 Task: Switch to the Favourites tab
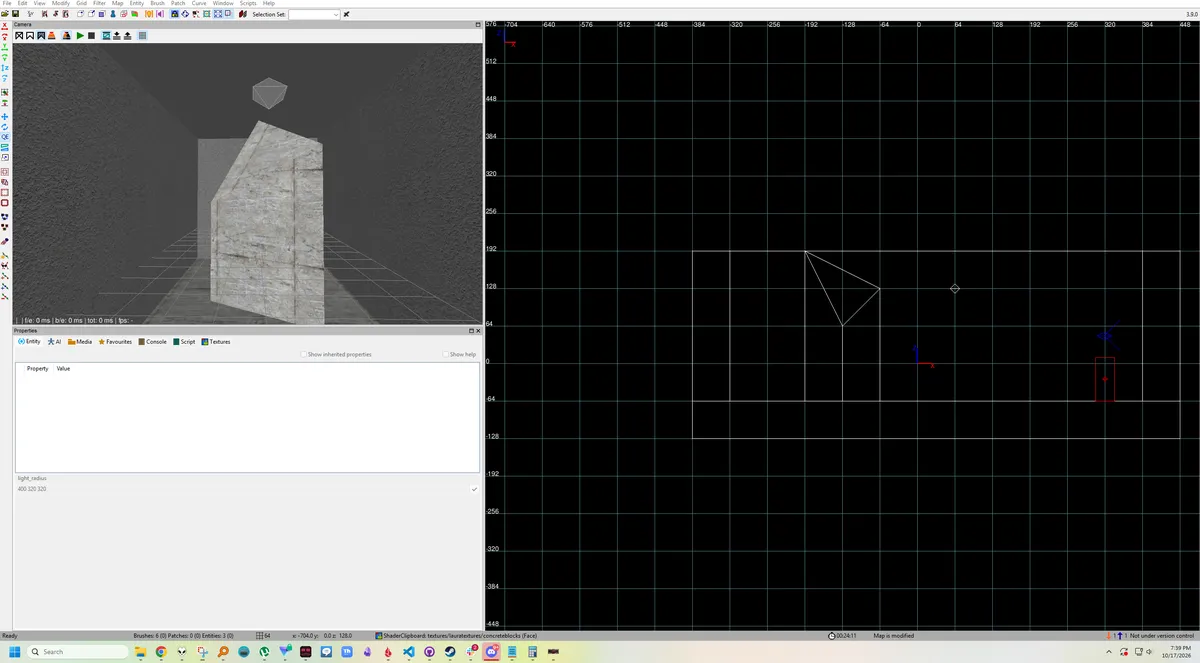click(x=115, y=342)
